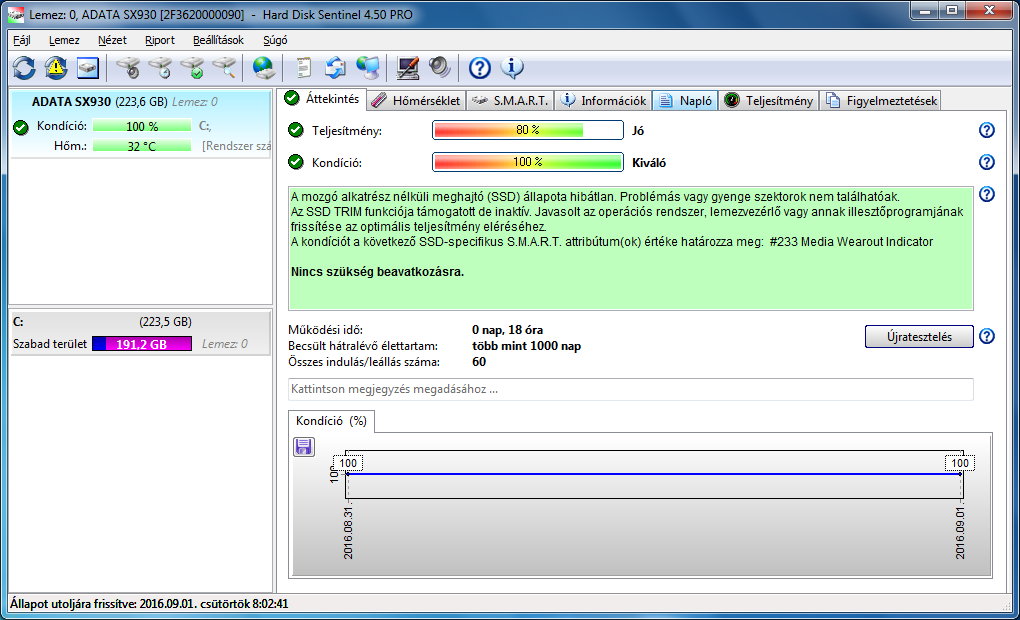Image resolution: width=1020 pixels, height=620 pixels.
Task: Switch to the Teljesítmény tab
Action: tap(769, 101)
